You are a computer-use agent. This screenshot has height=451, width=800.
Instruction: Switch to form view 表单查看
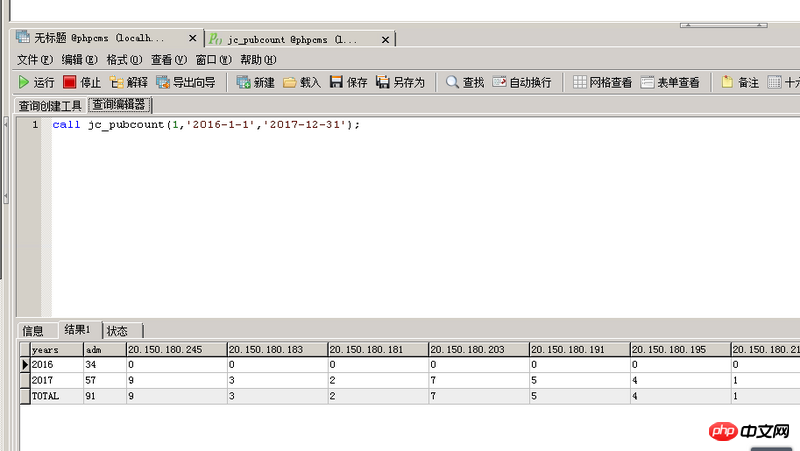(x=670, y=82)
